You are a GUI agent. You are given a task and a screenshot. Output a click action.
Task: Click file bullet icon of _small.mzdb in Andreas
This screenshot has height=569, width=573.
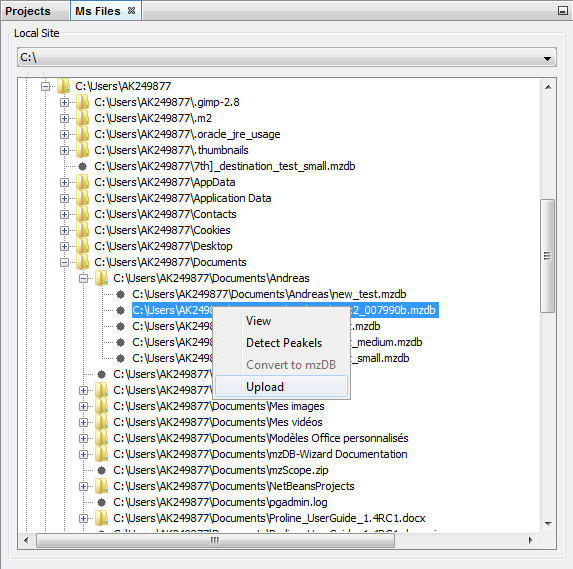[x=121, y=358]
